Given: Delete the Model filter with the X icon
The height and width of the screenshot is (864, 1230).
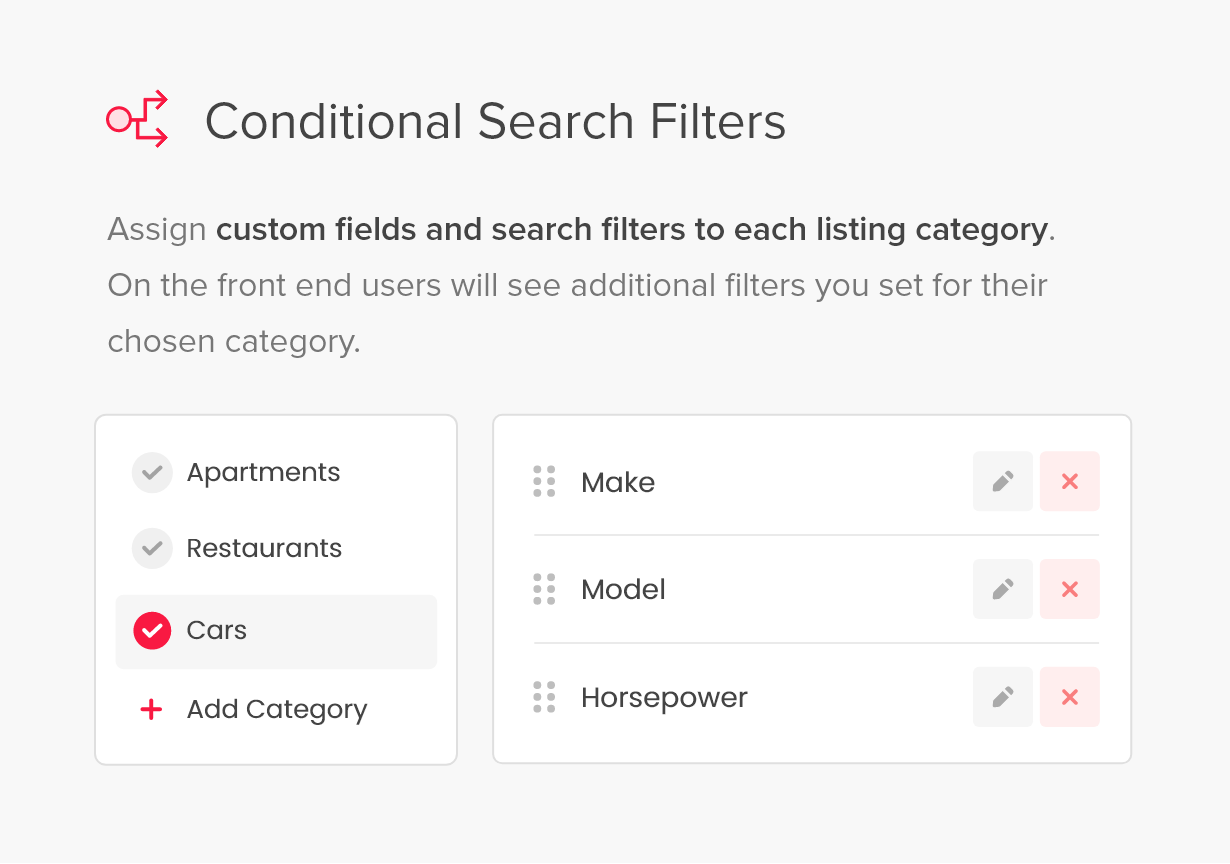Looking at the screenshot, I should click(1069, 589).
